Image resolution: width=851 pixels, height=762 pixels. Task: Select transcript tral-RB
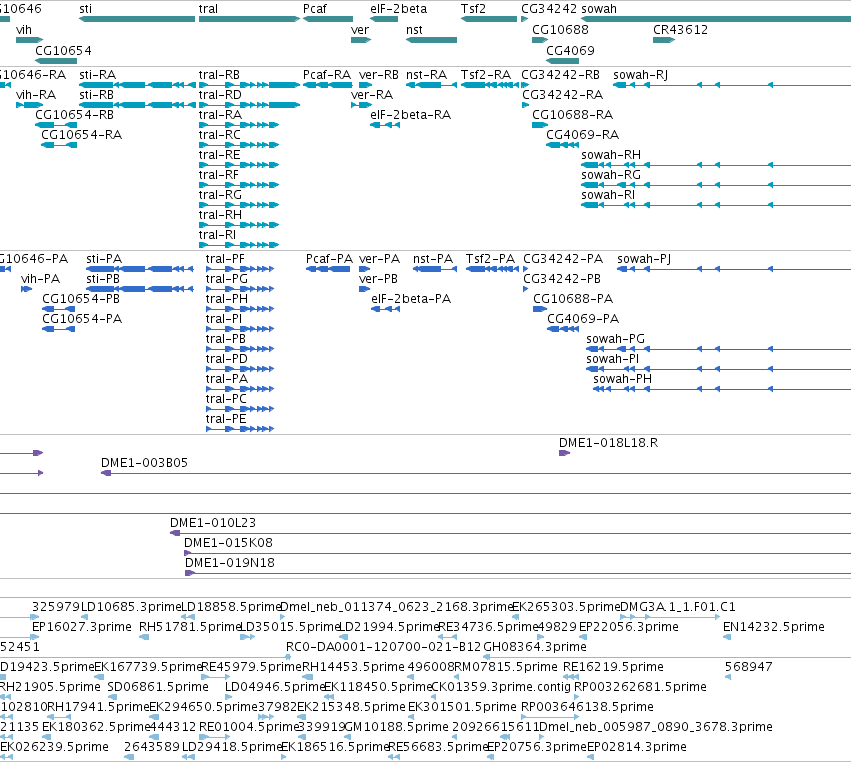(249, 85)
